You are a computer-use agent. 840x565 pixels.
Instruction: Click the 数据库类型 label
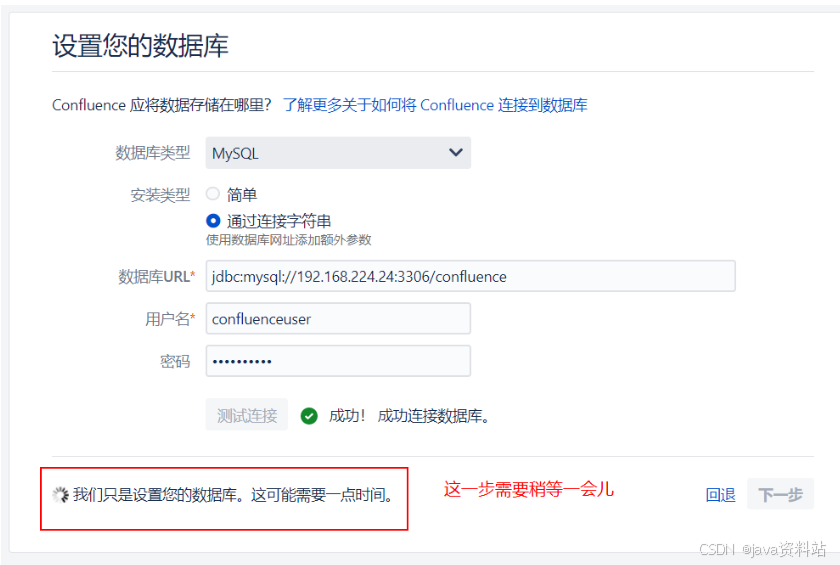(153, 153)
